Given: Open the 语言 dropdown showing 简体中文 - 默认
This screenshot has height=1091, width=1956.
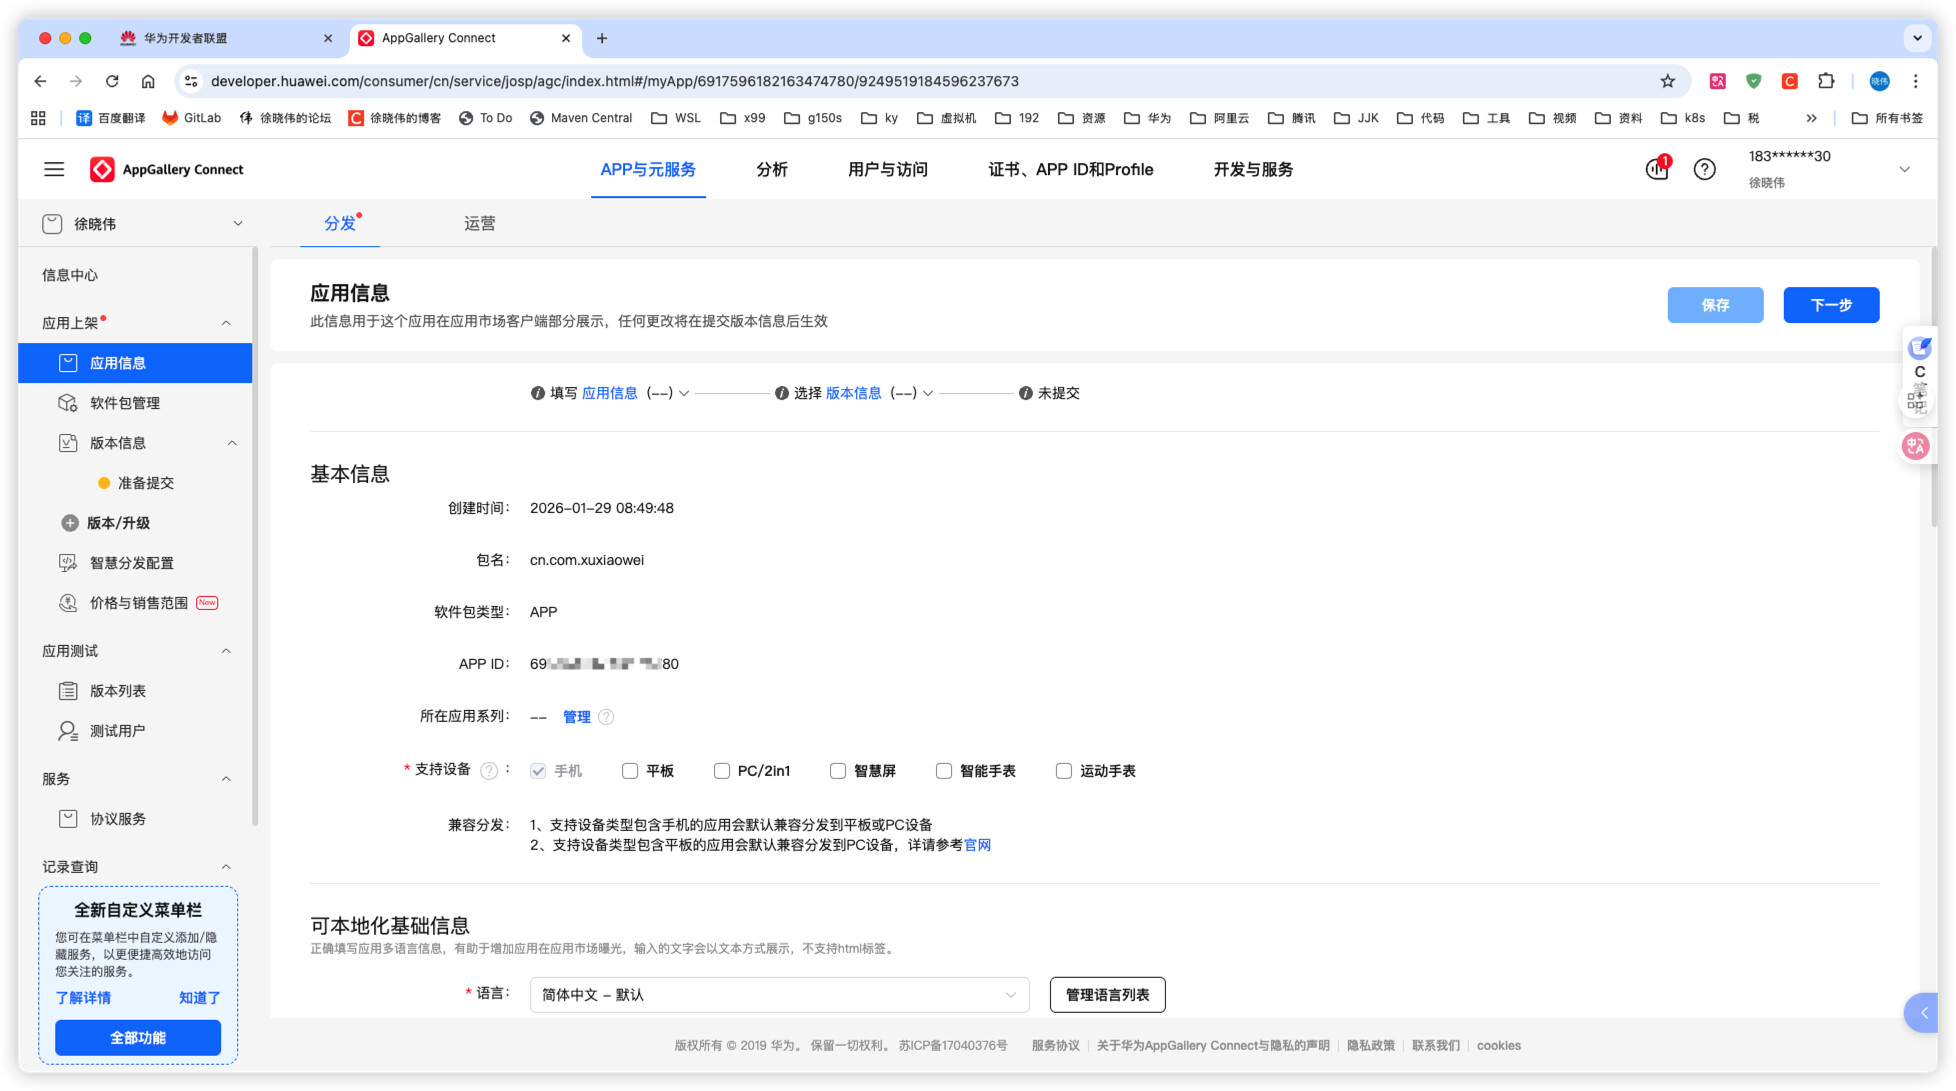Looking at the screenshot, I should click(778, 994).
